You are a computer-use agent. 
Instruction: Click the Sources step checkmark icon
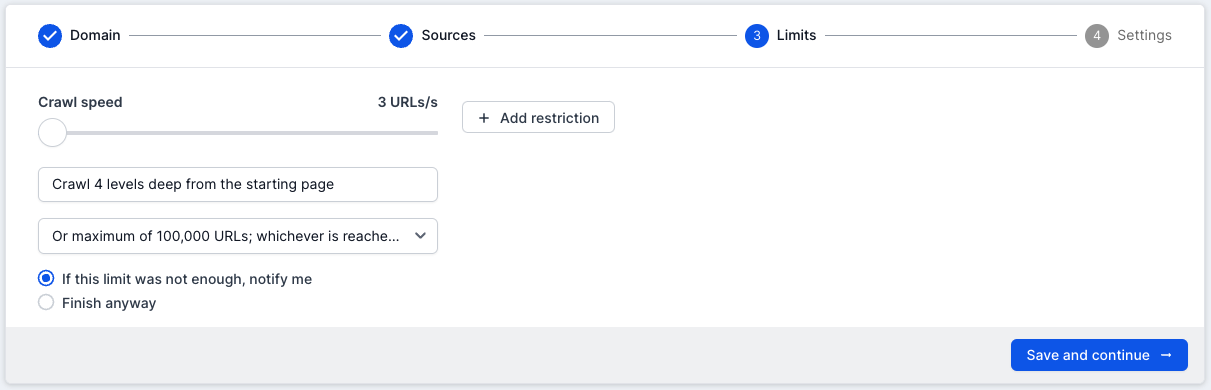click(x=401, y=36)
